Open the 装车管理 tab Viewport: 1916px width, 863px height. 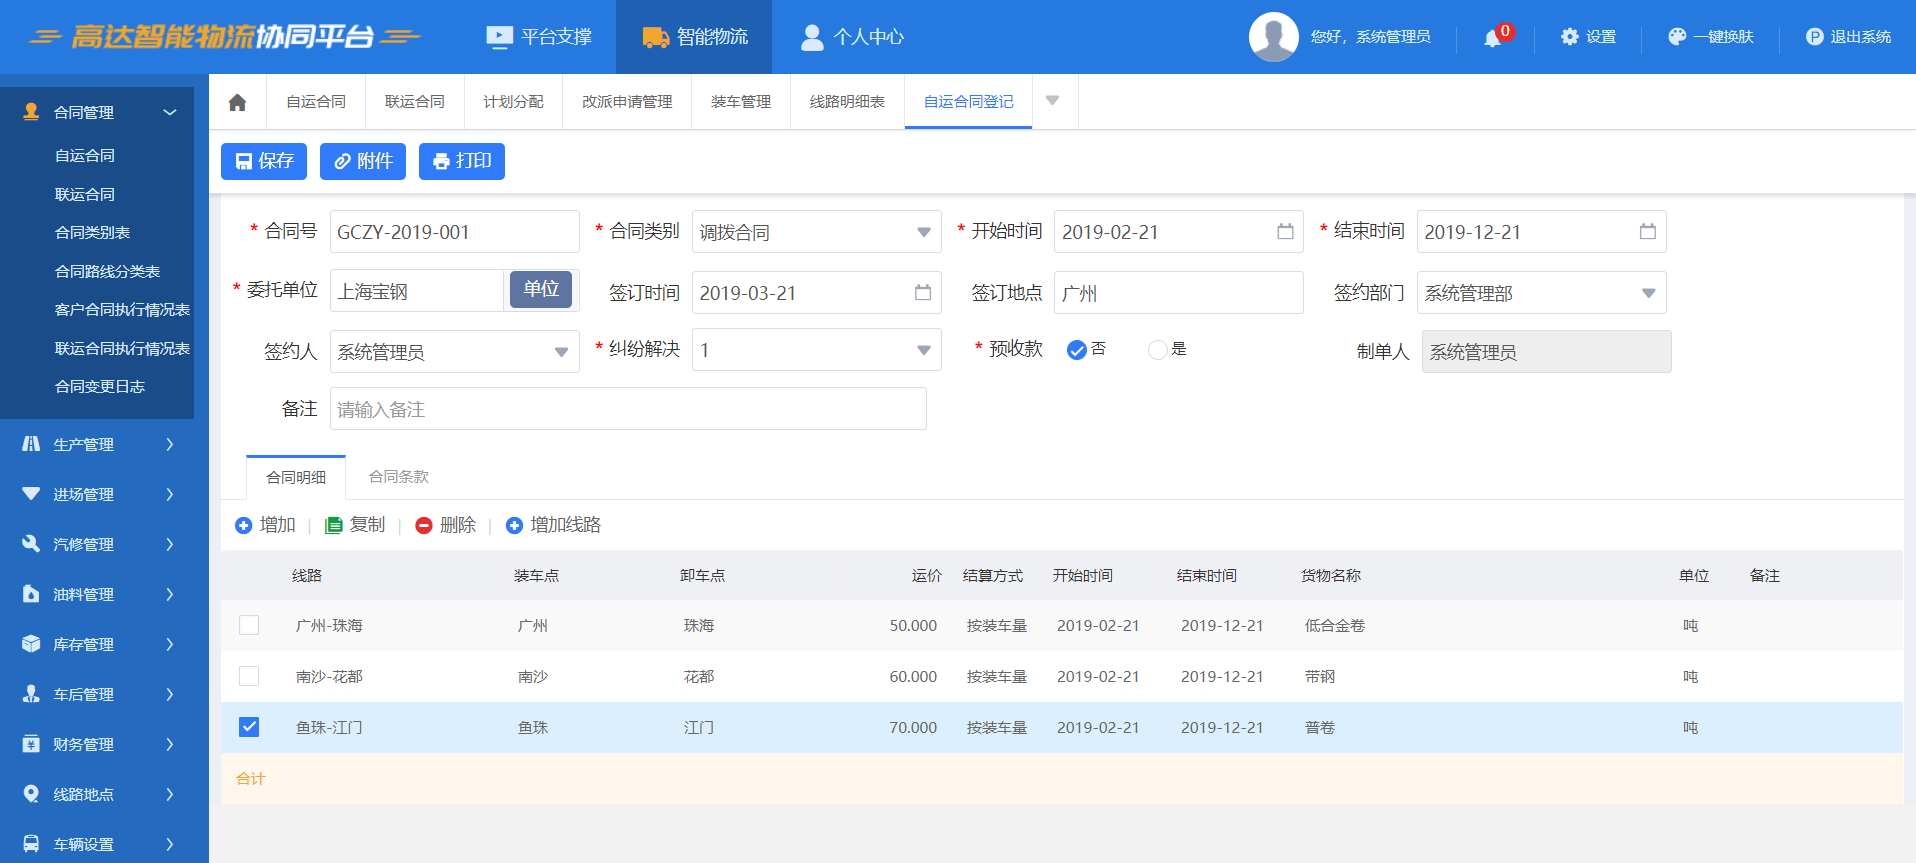740,102
